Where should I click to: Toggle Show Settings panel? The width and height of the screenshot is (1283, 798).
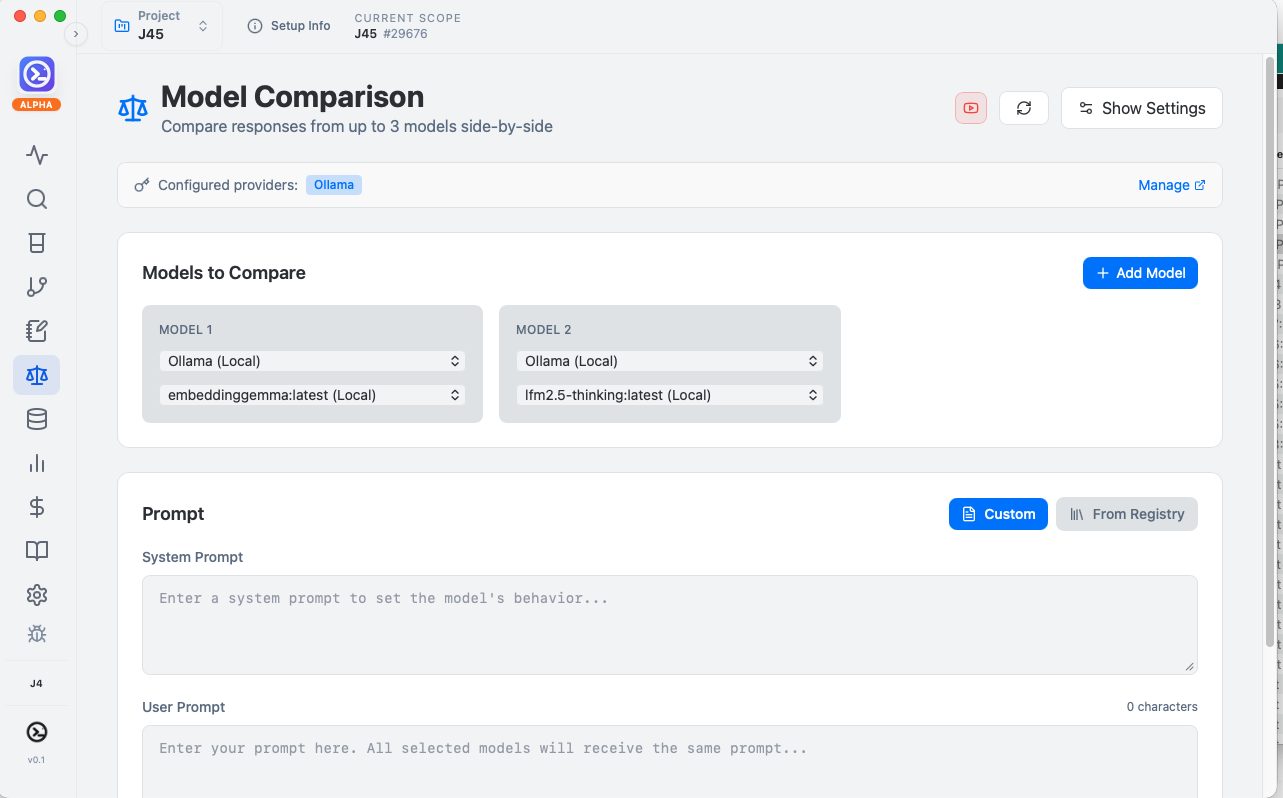[x=1141, y=108]
